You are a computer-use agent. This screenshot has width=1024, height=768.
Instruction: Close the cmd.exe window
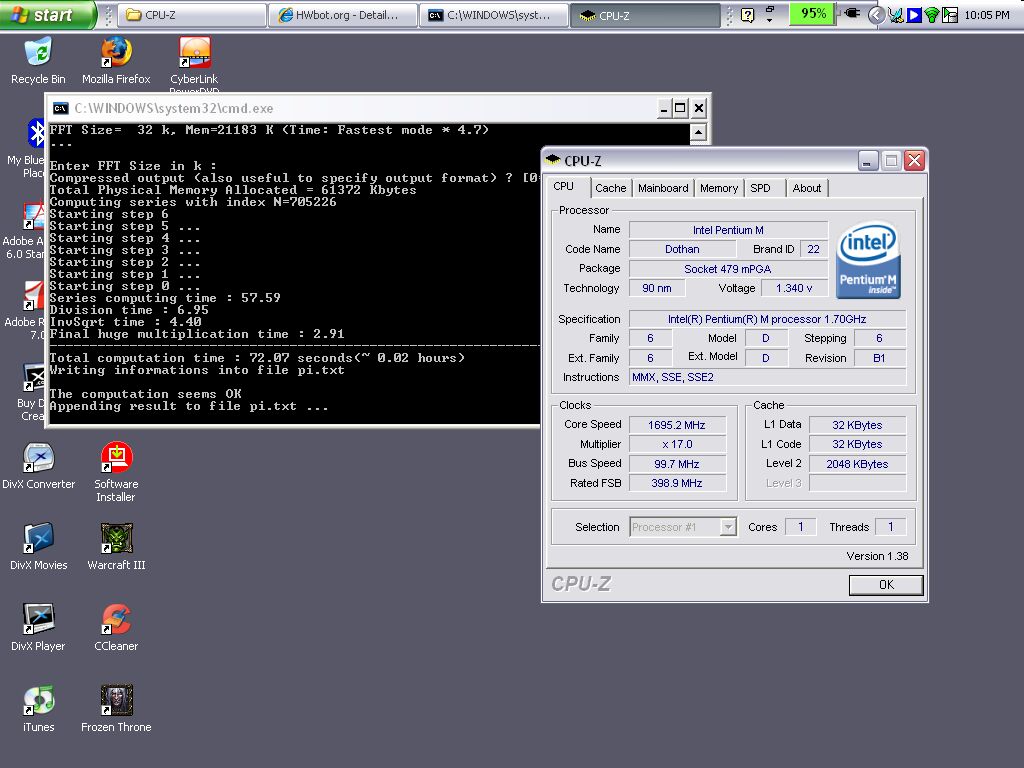(x=699, y=108)
